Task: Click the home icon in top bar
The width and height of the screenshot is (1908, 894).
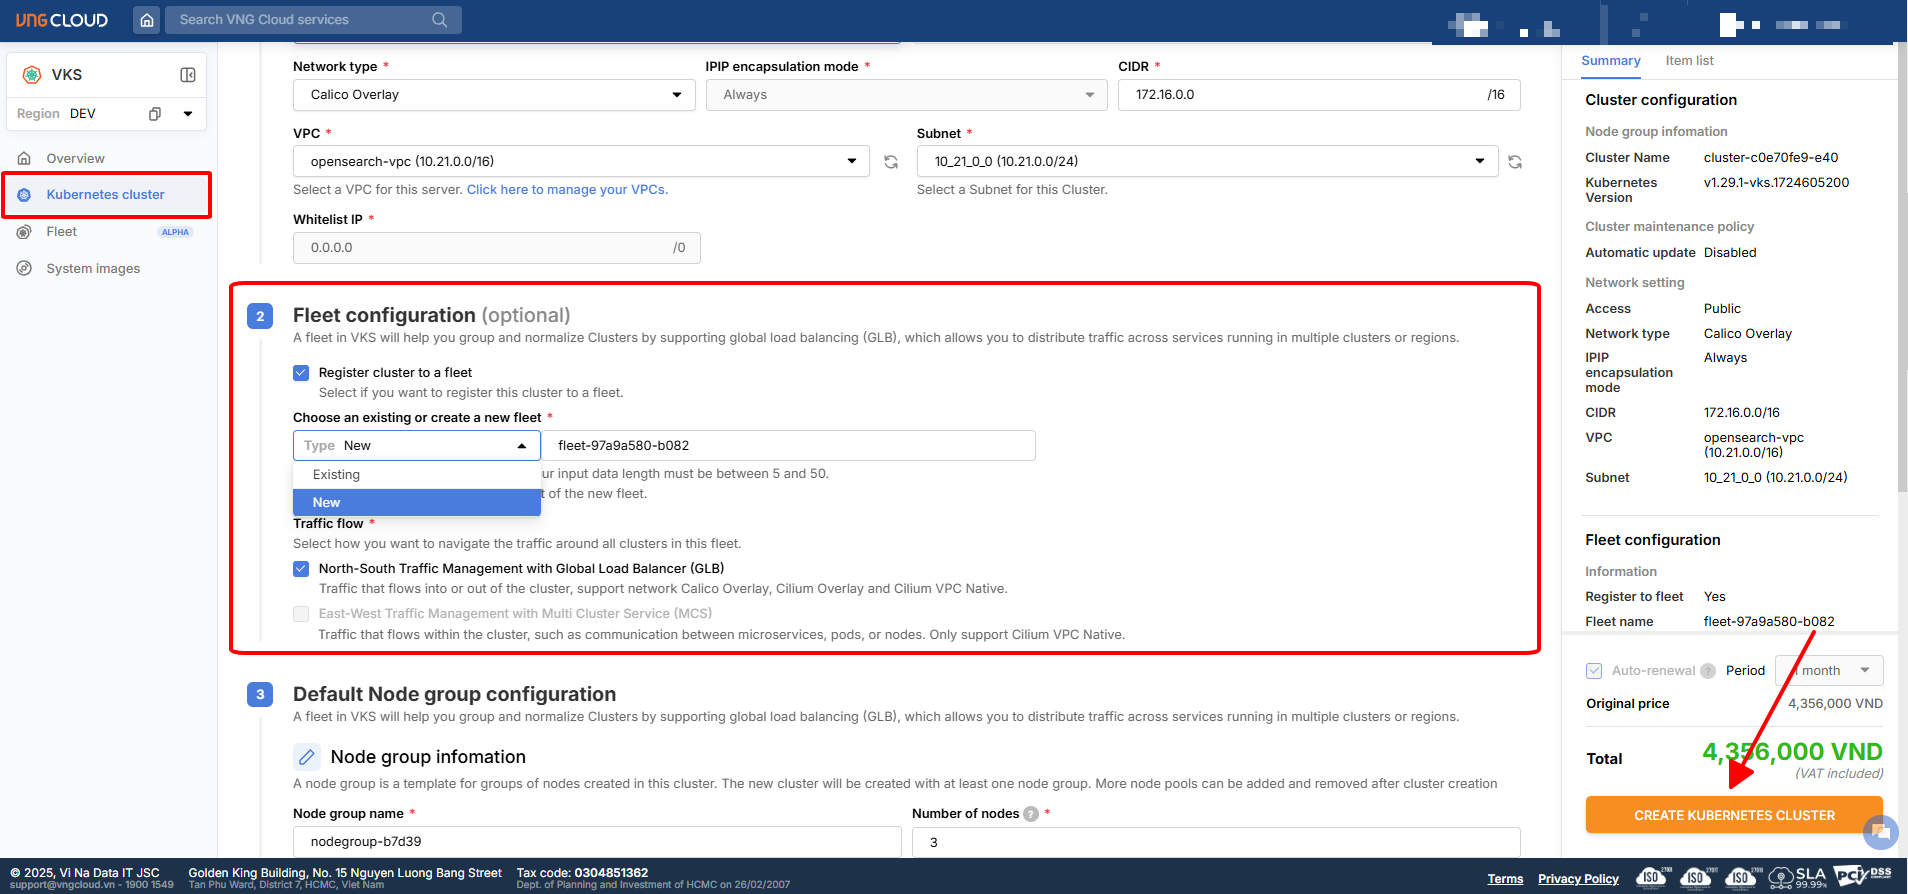Action: pos(147,20)
